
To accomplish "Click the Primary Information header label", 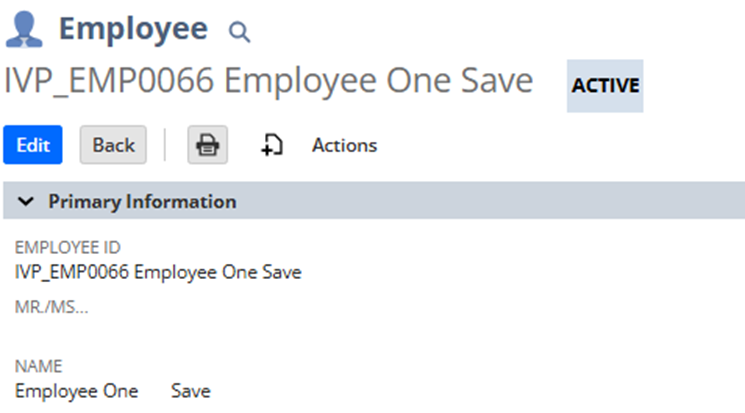I will pyautogui.click(x=142, y=202).
